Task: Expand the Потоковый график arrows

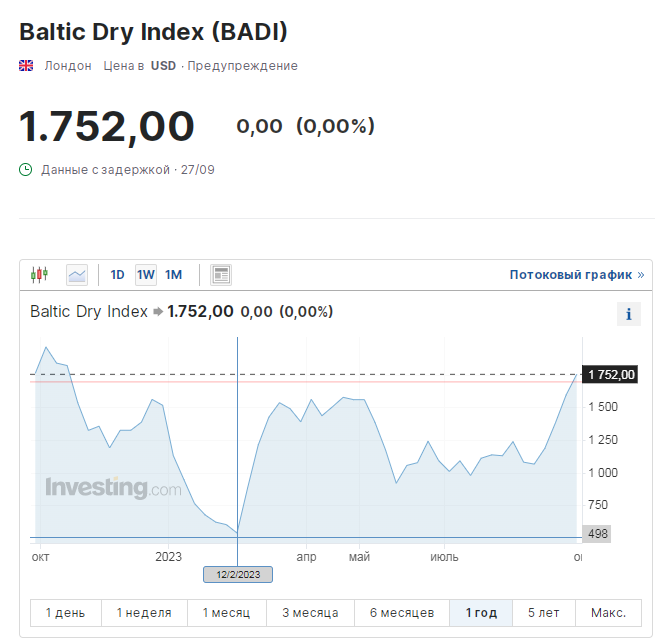Action: [640, 274]
